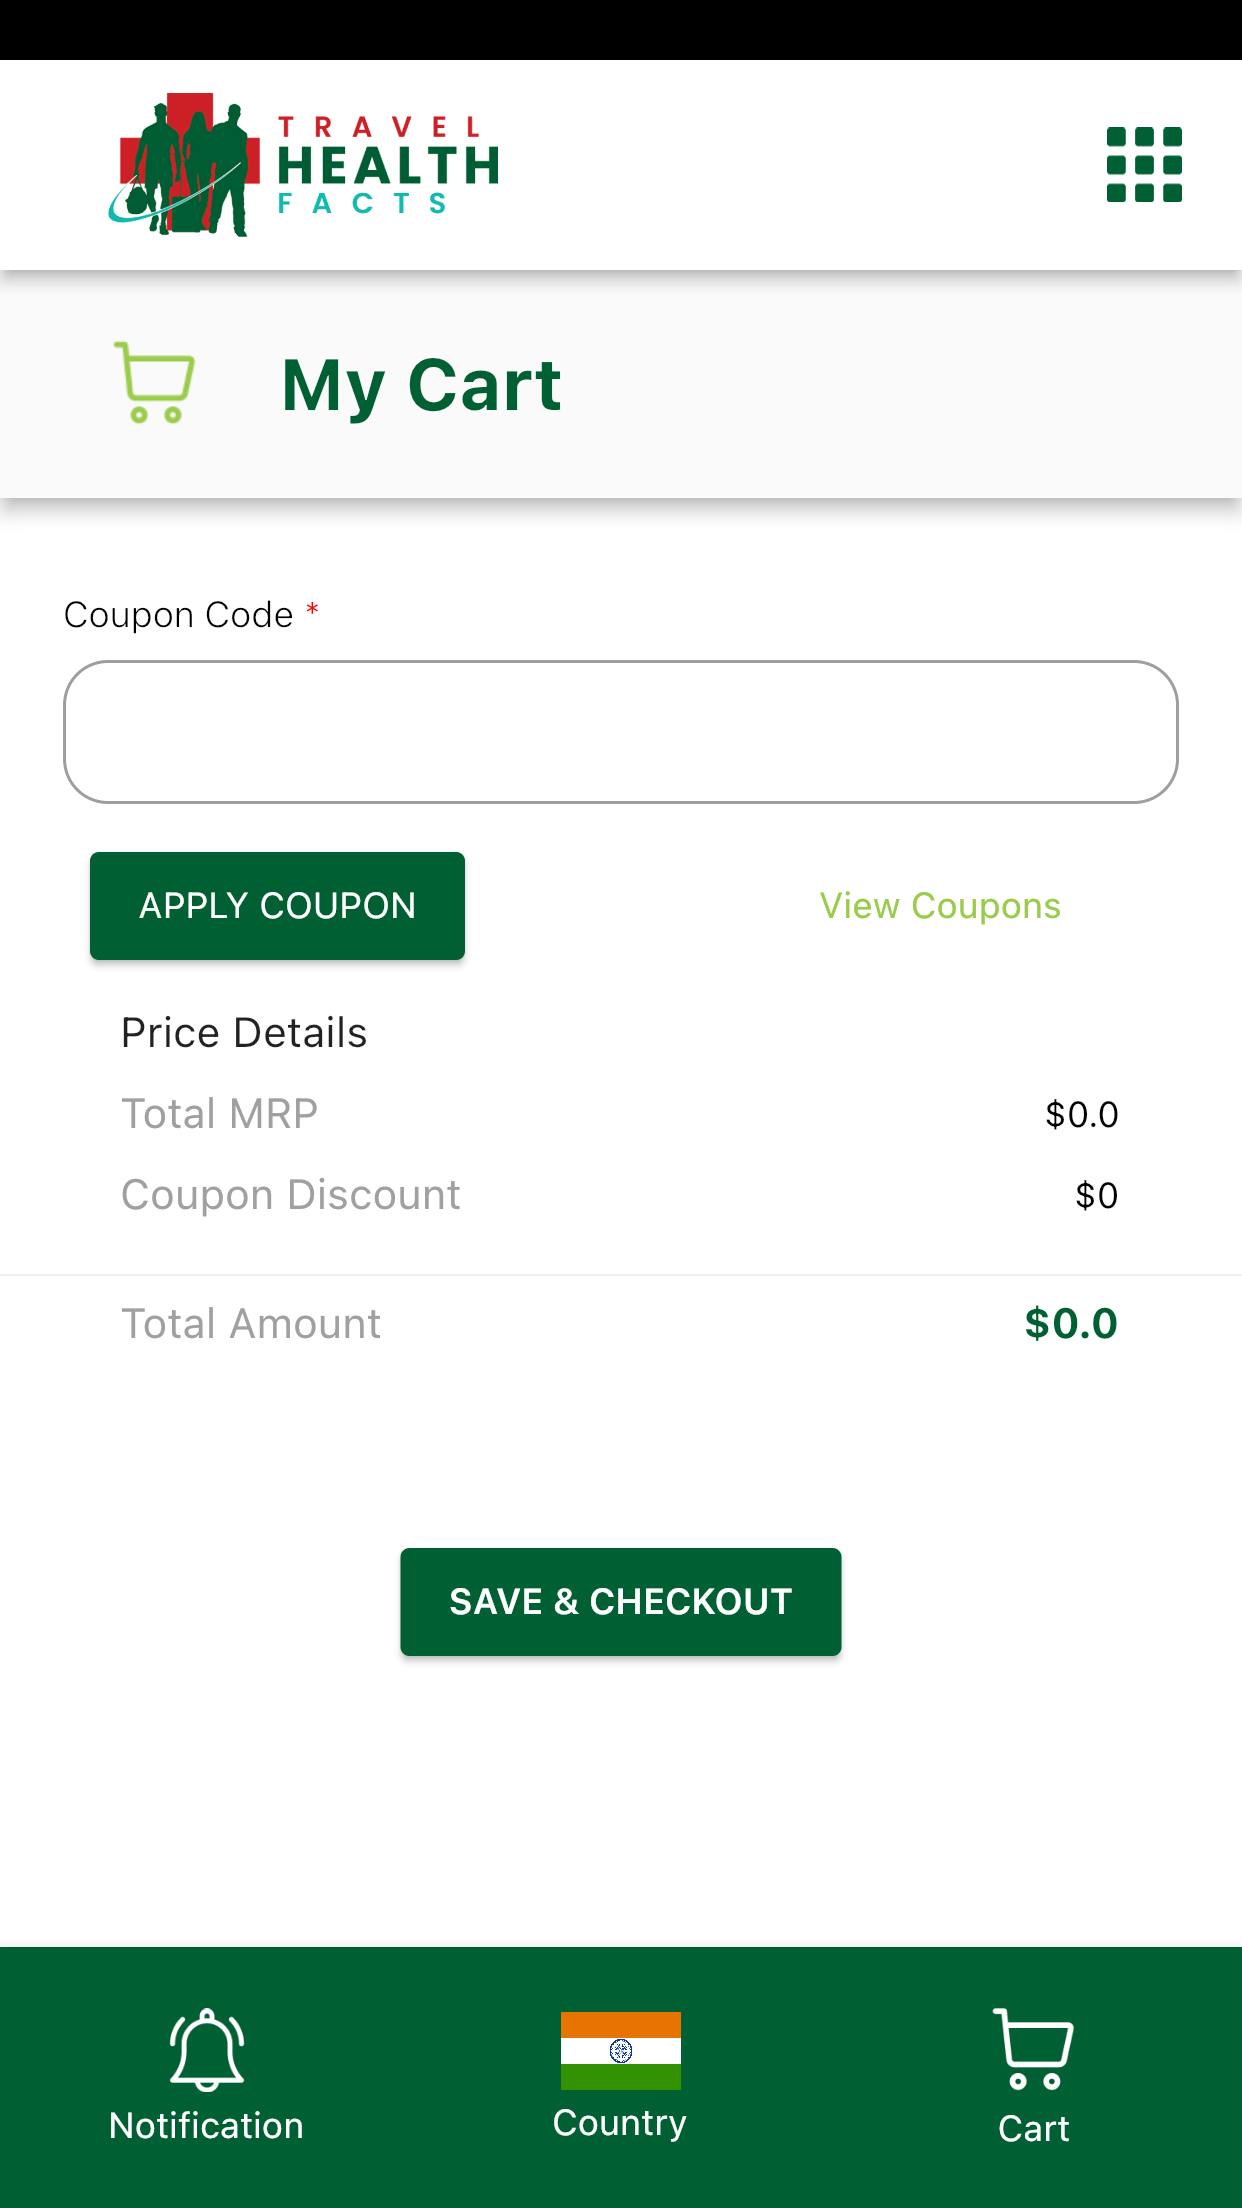
Task: Click the Coupon Code input field
Action: coord(620,732)
